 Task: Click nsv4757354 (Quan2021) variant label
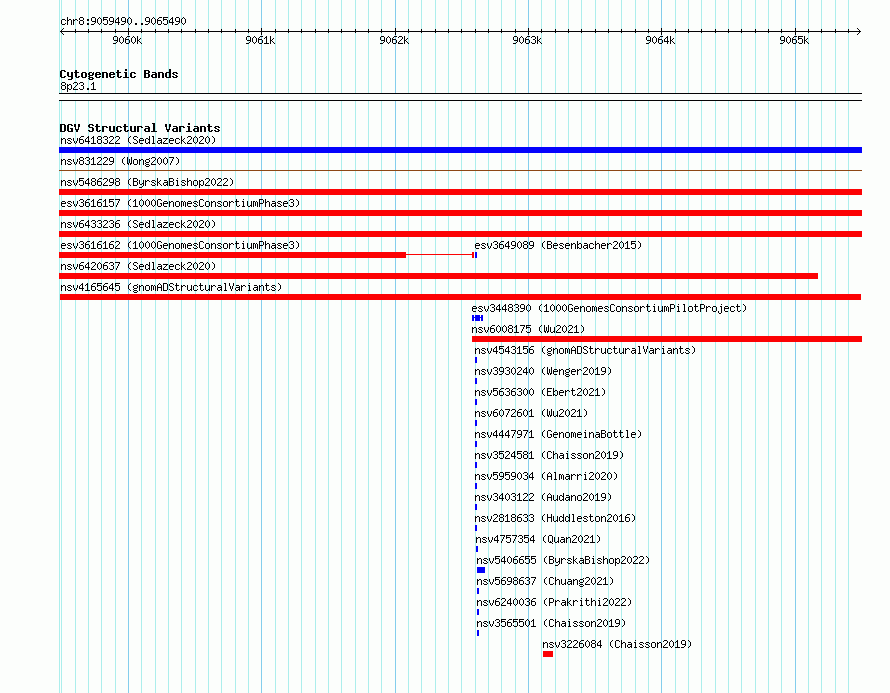tap(538, 539)
